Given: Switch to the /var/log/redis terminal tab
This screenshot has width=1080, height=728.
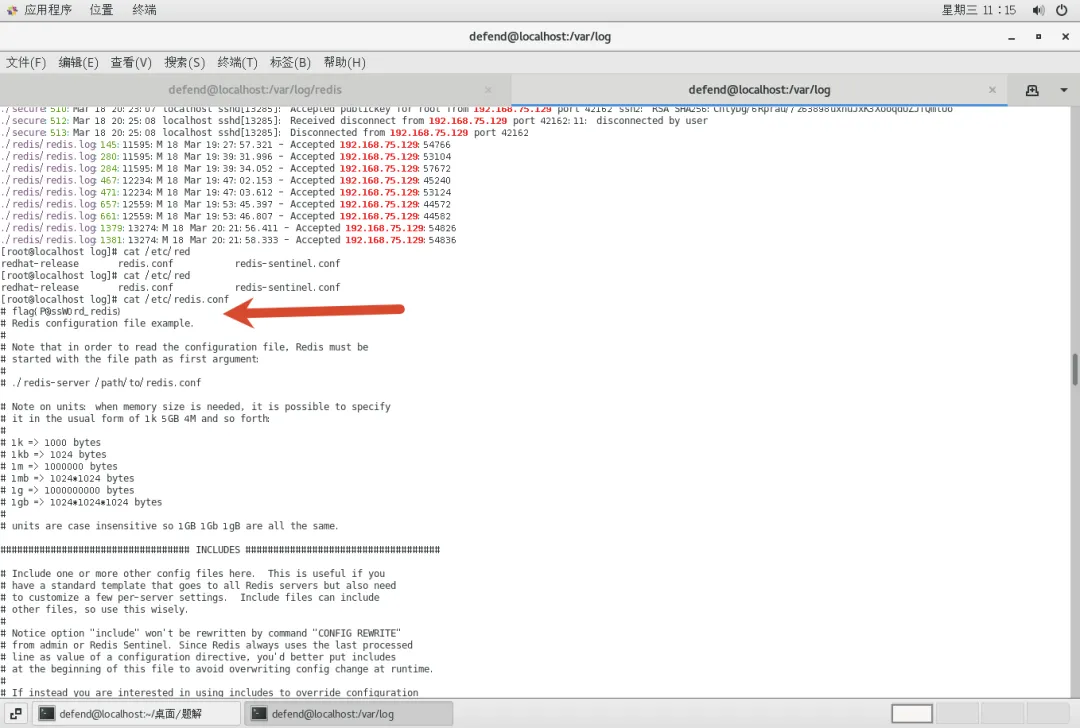Looking at the screenshot, I should [255, 90].
